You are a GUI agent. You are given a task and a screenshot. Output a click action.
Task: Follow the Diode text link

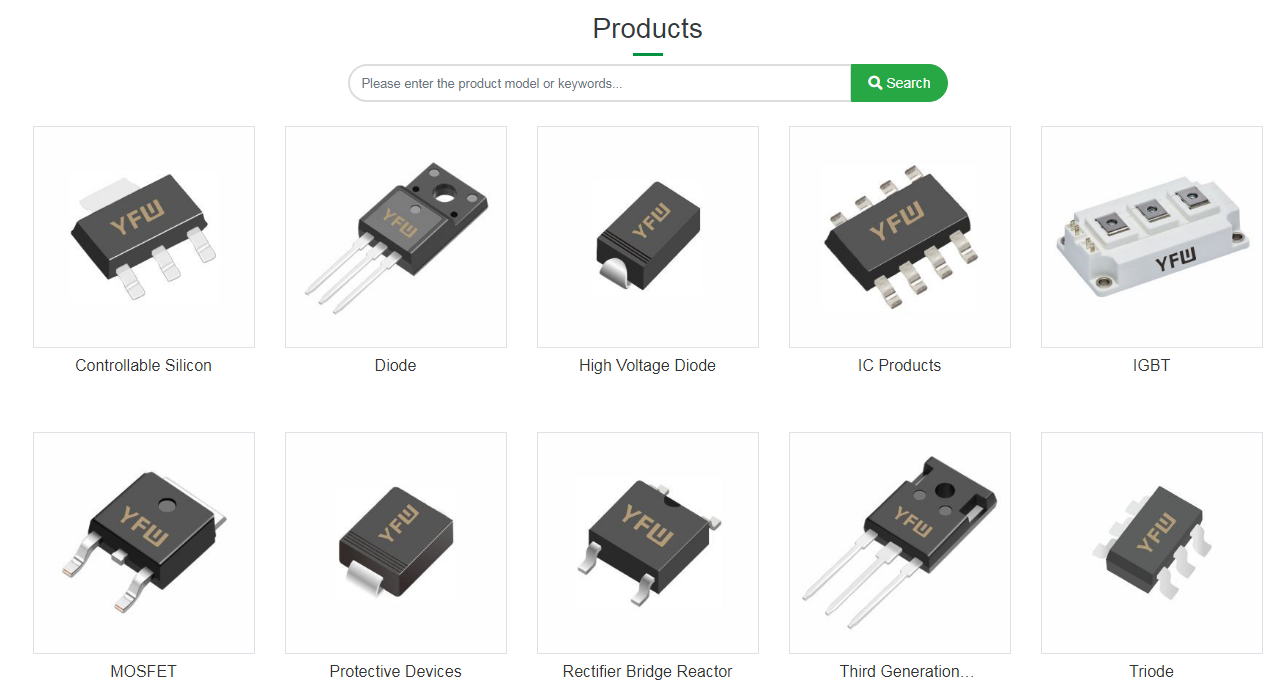(396, 365)
